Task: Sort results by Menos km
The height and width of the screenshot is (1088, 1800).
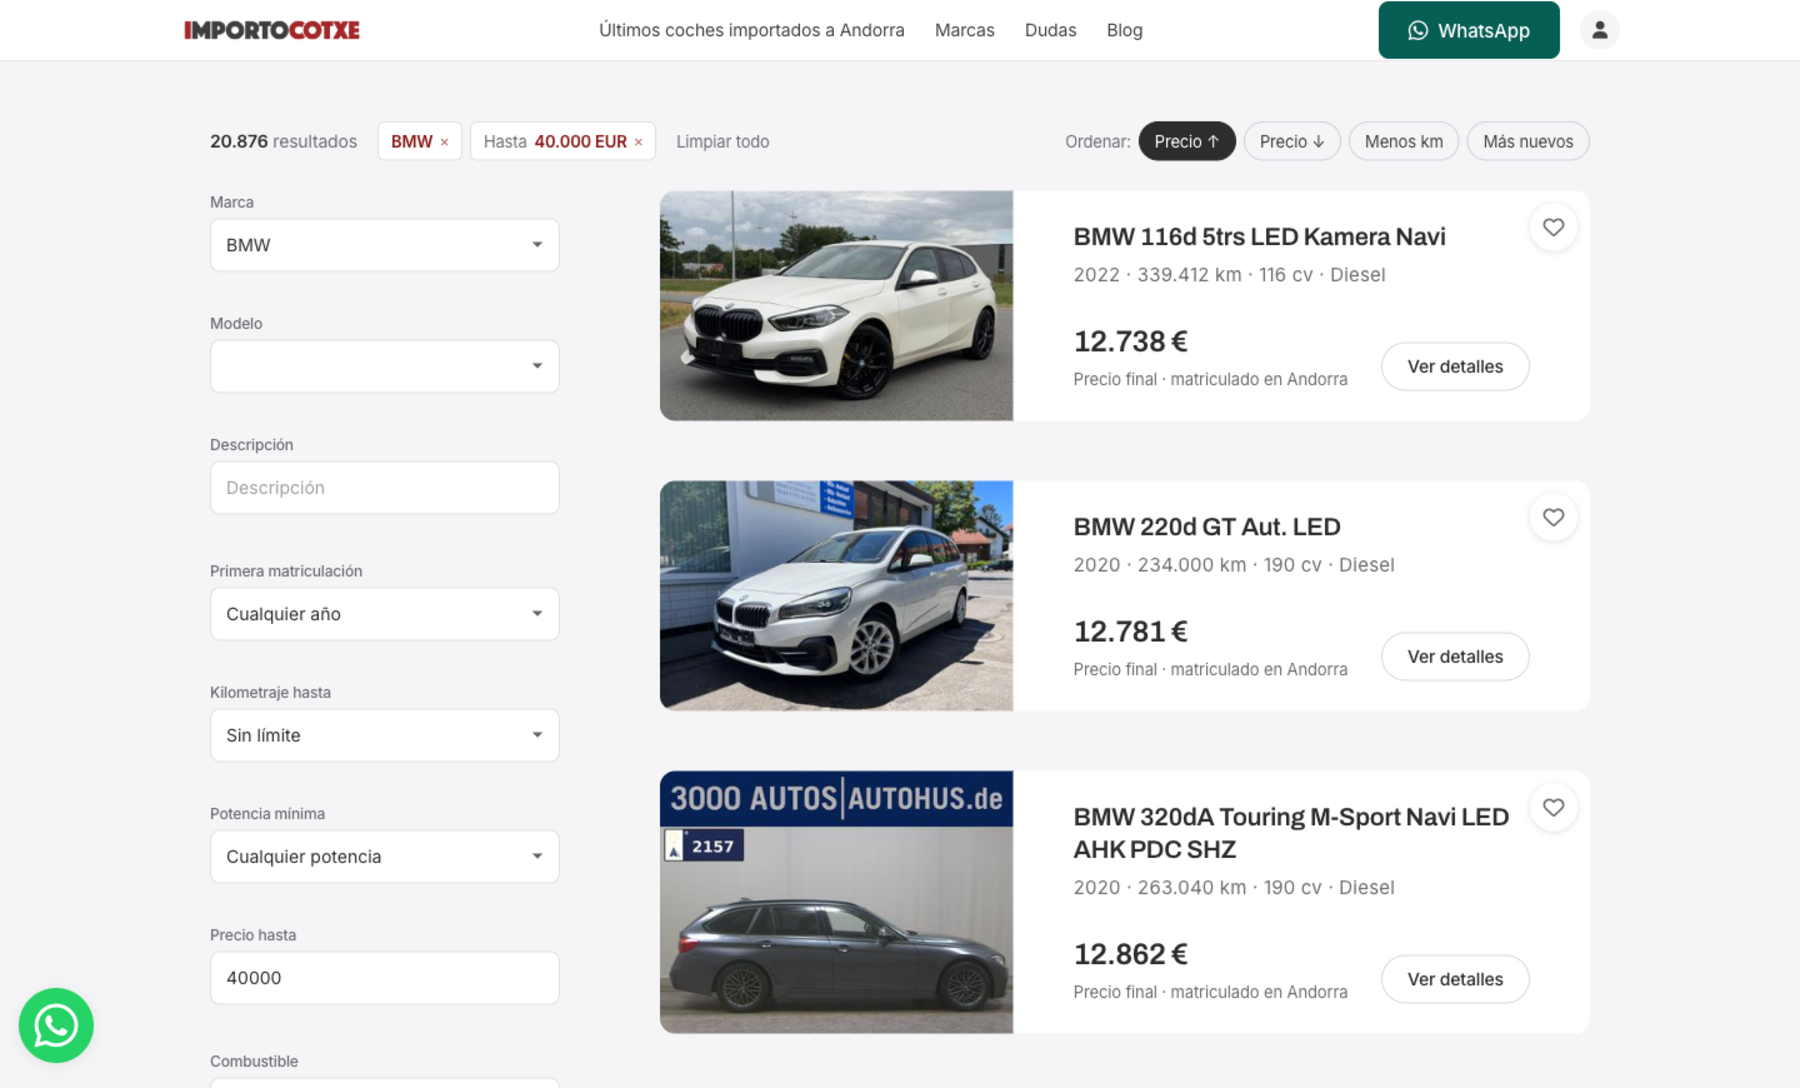Action: [x=1404, y=141]
